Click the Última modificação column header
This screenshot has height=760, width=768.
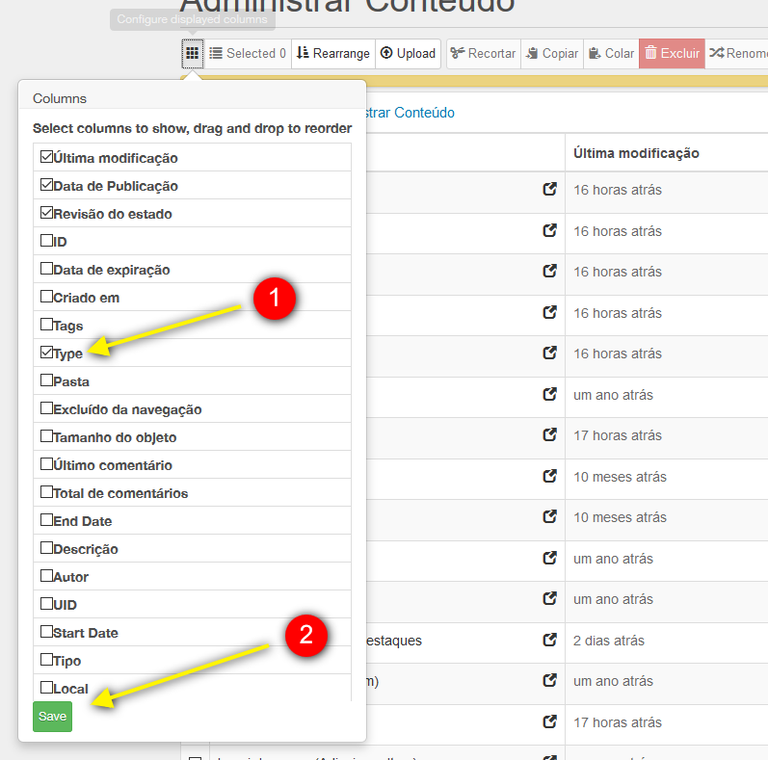coord(636,153)
